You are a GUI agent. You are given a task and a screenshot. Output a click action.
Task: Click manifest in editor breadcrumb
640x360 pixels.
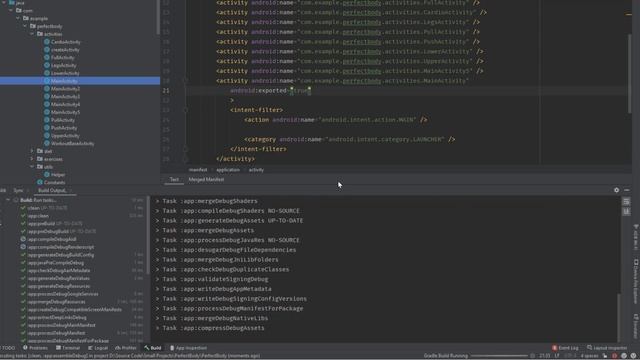tap(198, 170)
